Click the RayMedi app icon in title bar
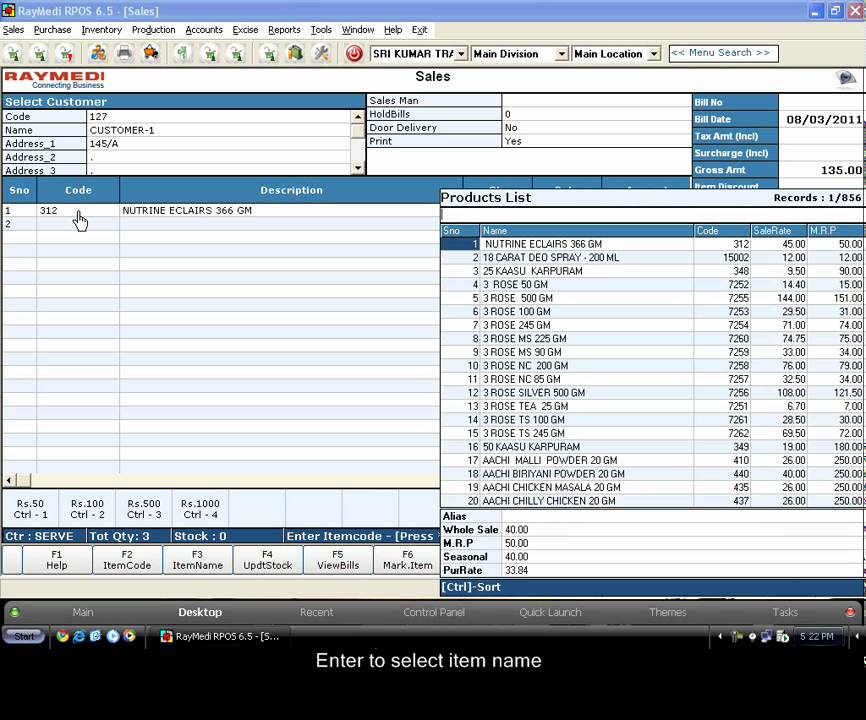Image resolution: width=866 pixels, height=720 pixels. (8, 10)
